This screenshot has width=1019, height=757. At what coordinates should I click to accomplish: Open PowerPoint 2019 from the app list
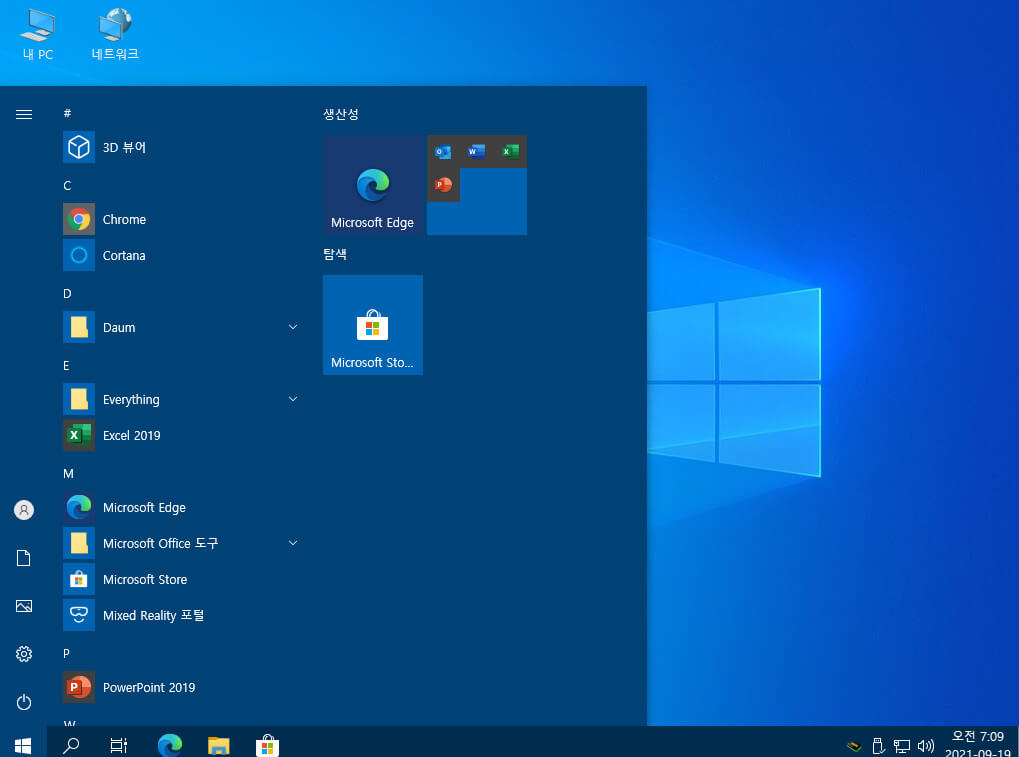pos(181,687)
